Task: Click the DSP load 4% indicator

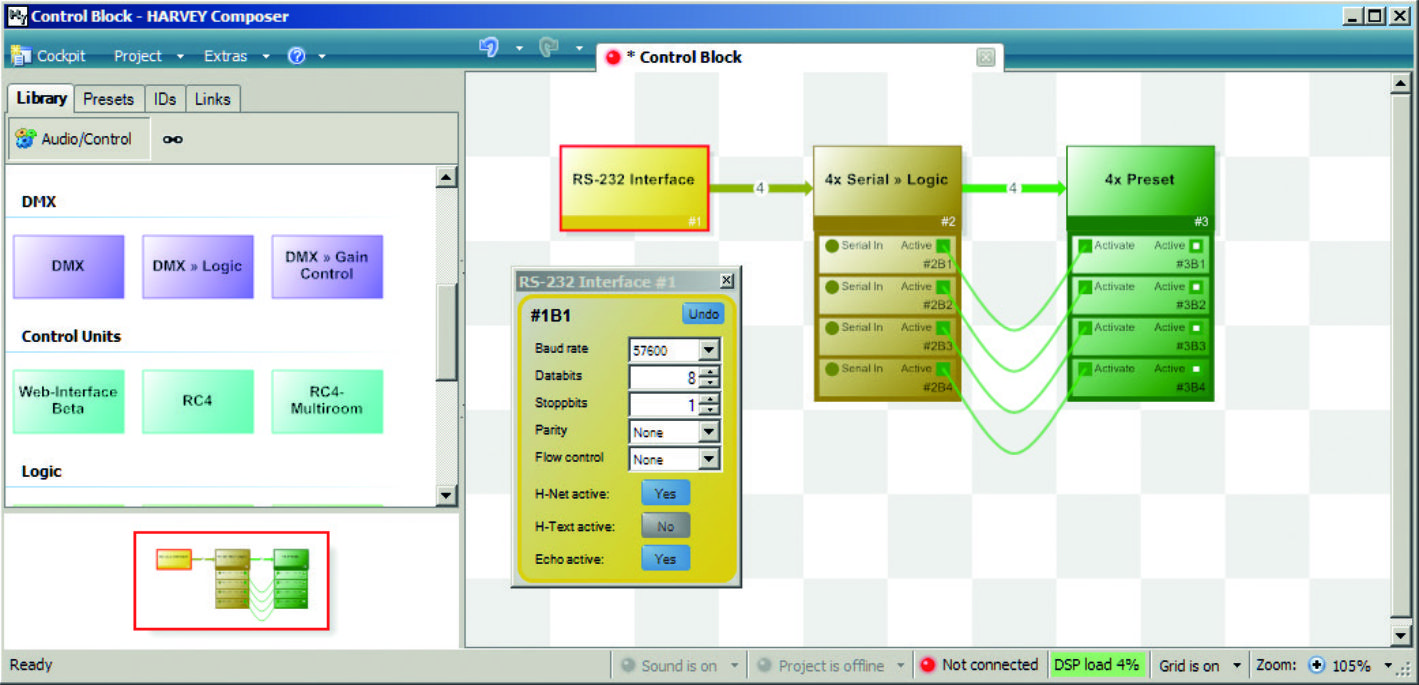Action: (1097, 665)
